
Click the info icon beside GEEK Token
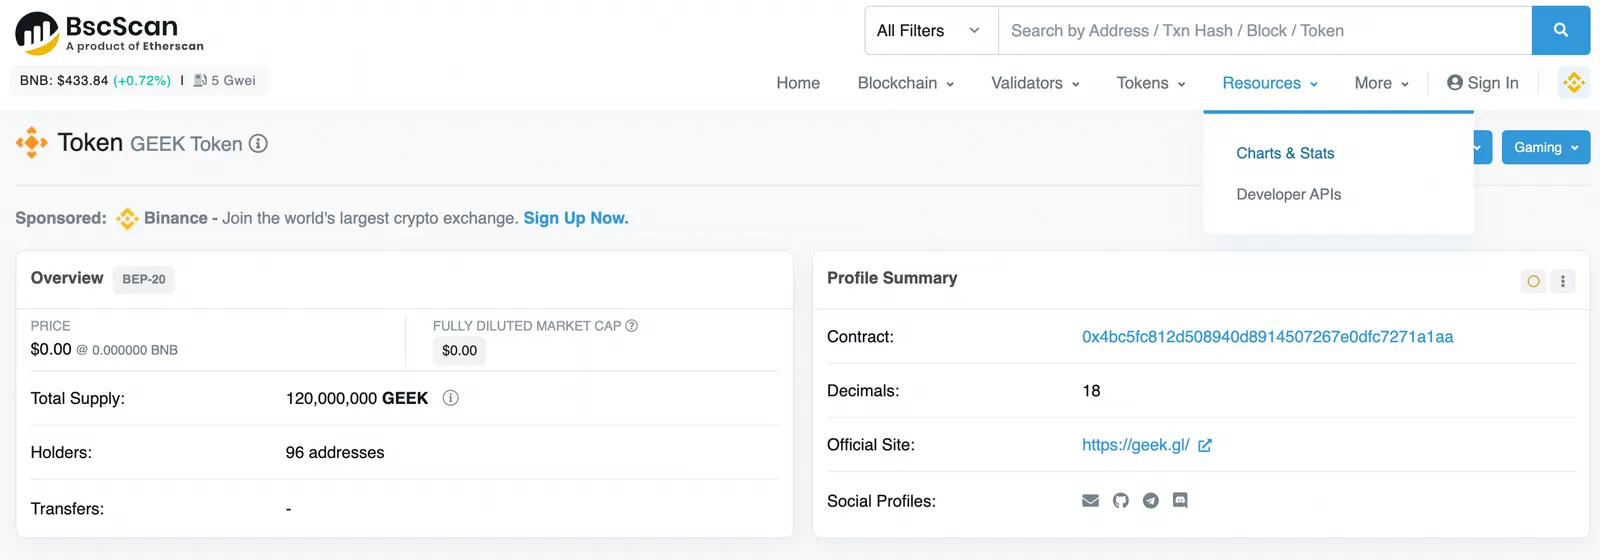258,144
